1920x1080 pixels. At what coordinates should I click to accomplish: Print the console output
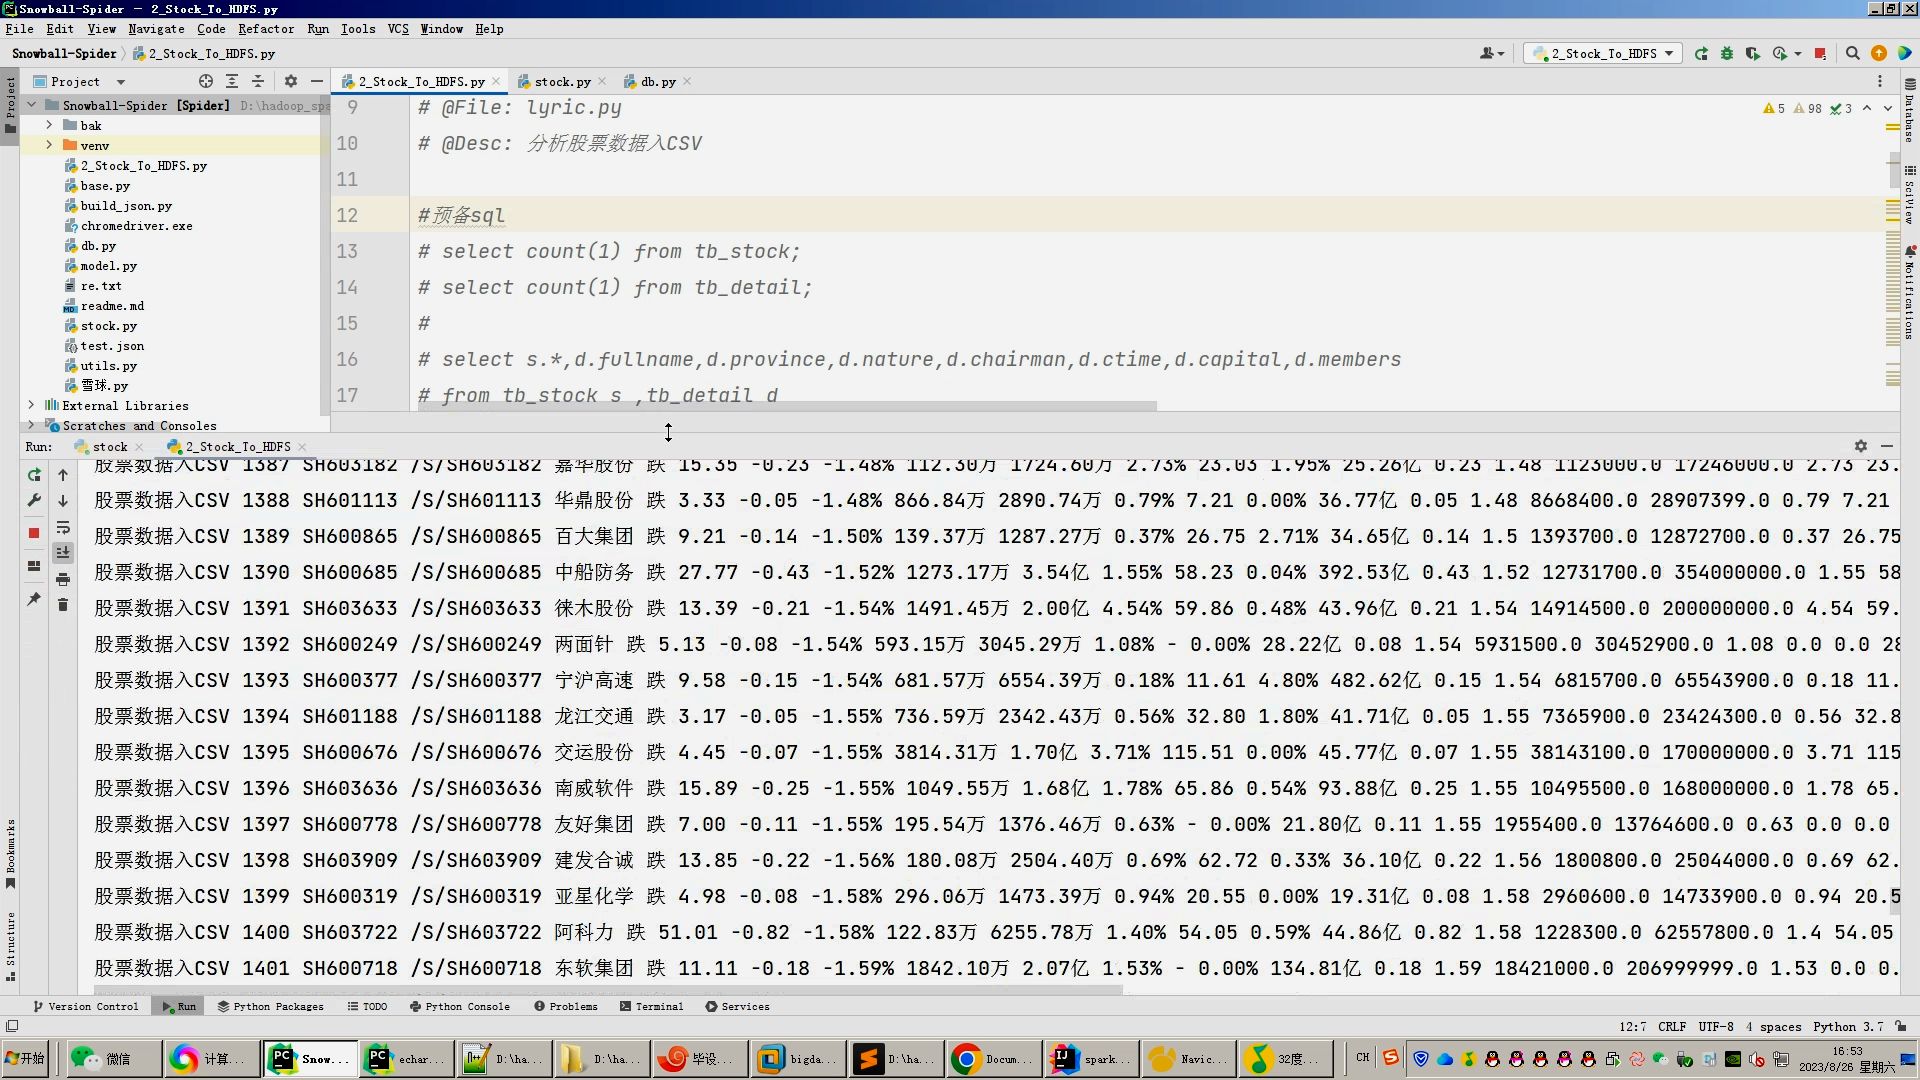pos(63,579)
